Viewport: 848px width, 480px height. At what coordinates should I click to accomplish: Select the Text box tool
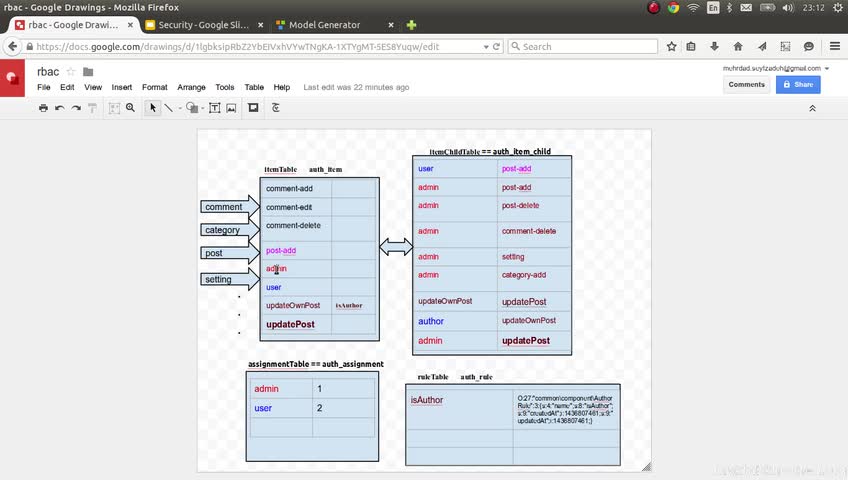pyautogui.click(x=215, y=108)
